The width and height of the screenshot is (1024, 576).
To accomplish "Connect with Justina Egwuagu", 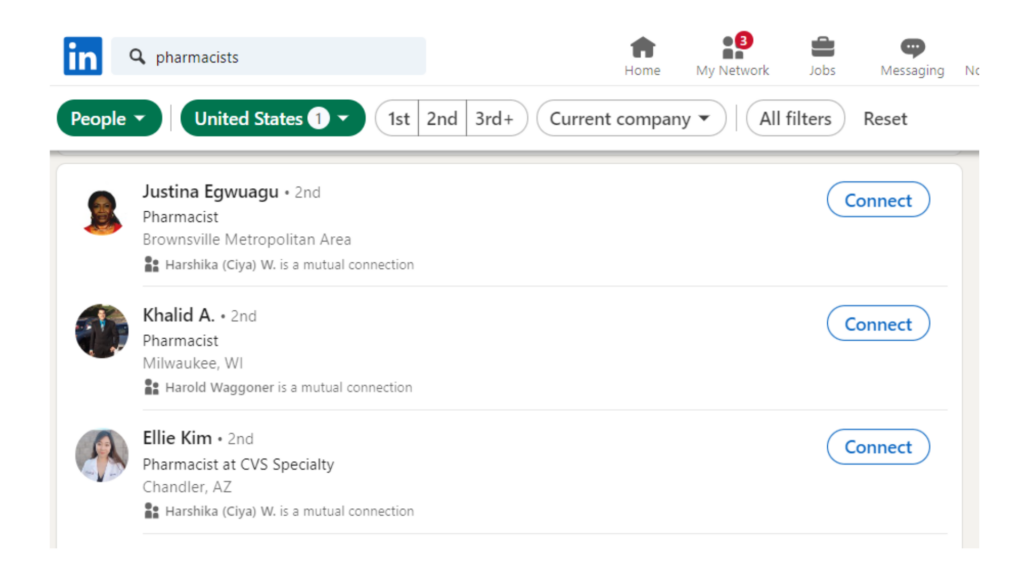I will 878,200.
